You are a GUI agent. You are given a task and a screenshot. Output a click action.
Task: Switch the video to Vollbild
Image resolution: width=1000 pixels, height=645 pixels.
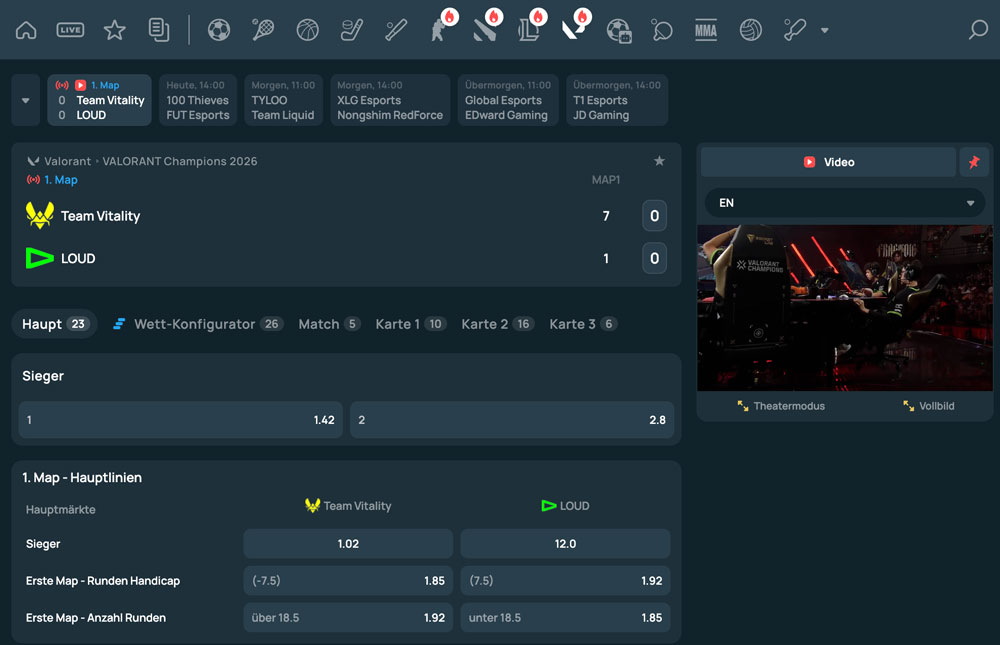pyautogui.click(x=929, y=406)
